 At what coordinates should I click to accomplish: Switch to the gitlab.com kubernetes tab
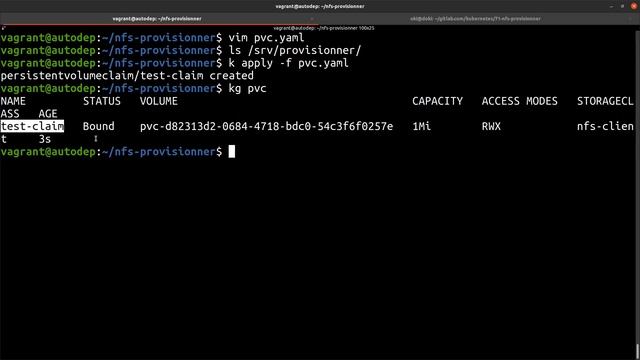pos(476,19)
